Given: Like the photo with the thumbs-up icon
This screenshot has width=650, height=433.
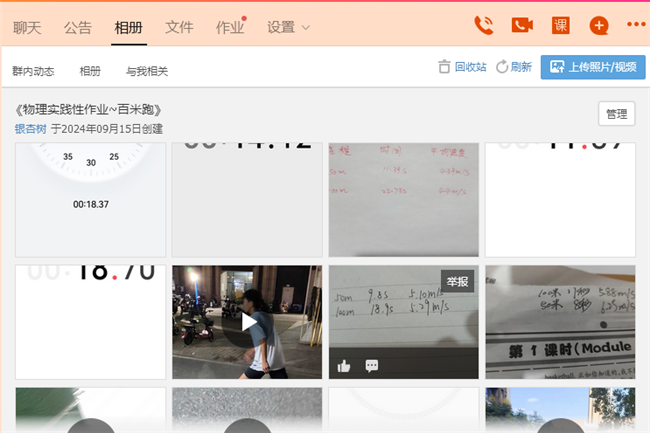Looking at the screenshot, I should coord(344,366).
